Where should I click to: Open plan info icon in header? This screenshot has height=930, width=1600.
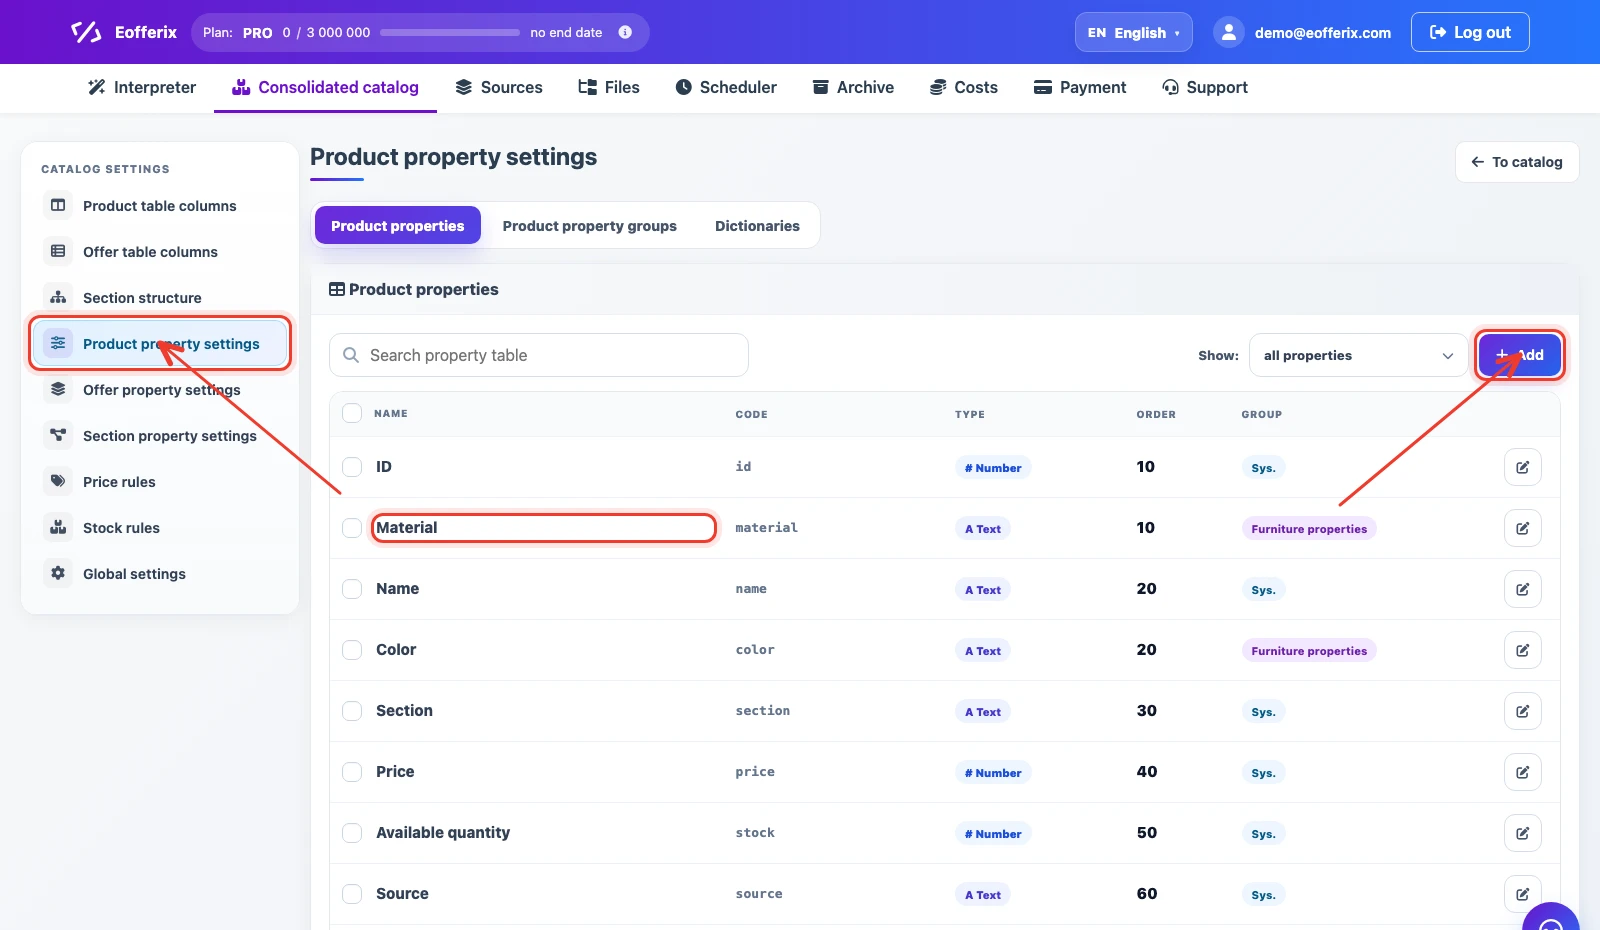[625, 32]
